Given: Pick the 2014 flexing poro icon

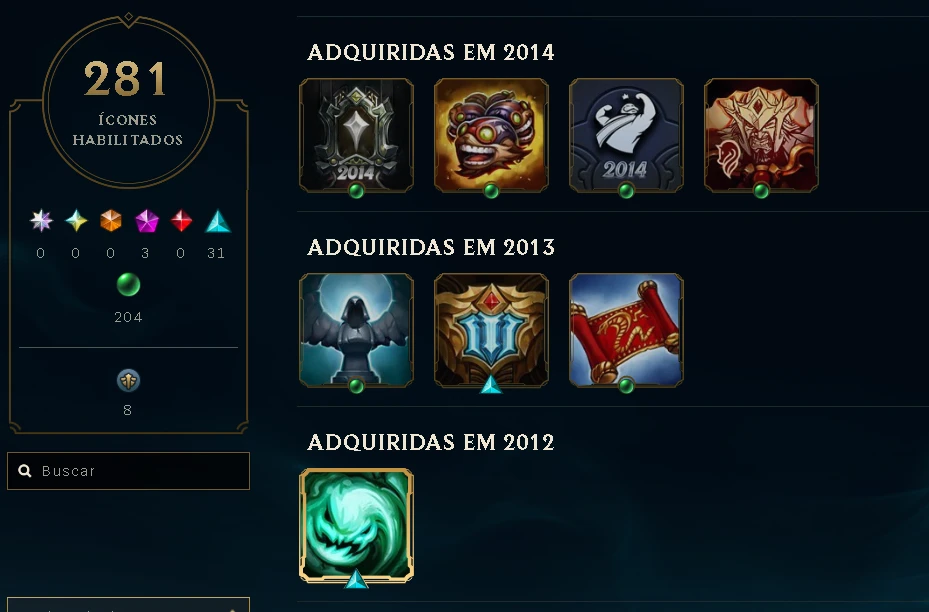Looking at the screenshot, I should coord(626,136).
